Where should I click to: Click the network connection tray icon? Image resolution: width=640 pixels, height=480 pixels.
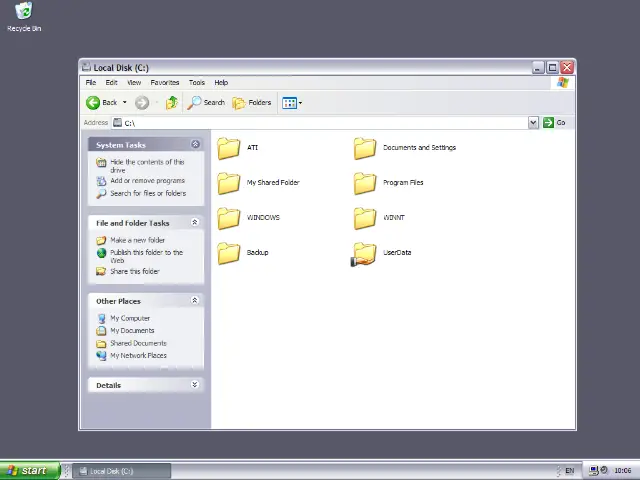click(593, 471)
